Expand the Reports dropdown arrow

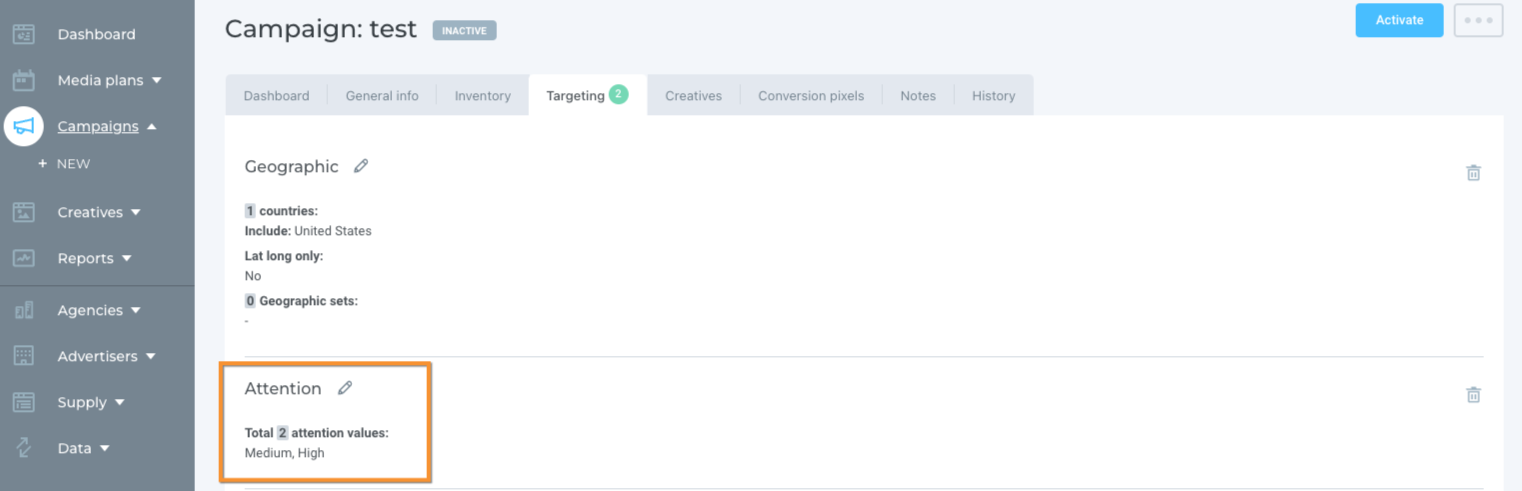[x=126, y=258]
